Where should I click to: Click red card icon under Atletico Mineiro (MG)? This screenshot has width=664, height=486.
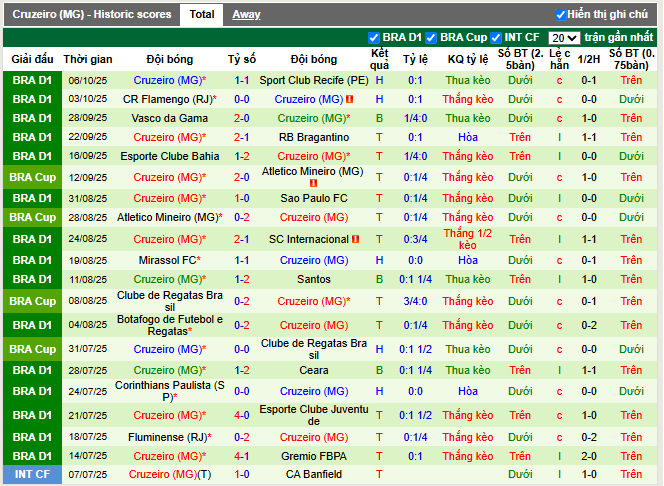(x=314, y=184)
